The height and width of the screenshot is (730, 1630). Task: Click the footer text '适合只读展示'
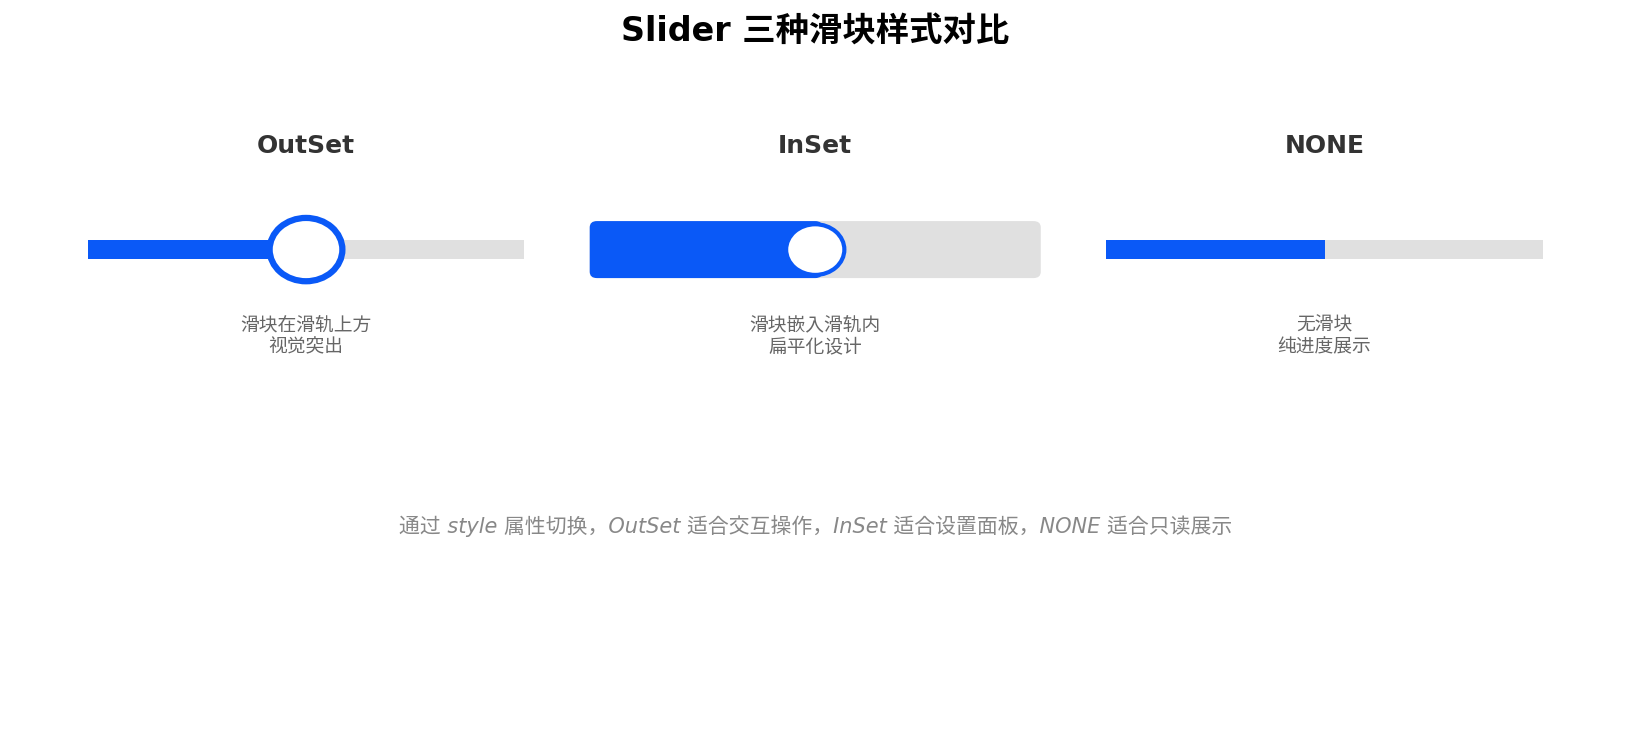tap(1169, 526)
